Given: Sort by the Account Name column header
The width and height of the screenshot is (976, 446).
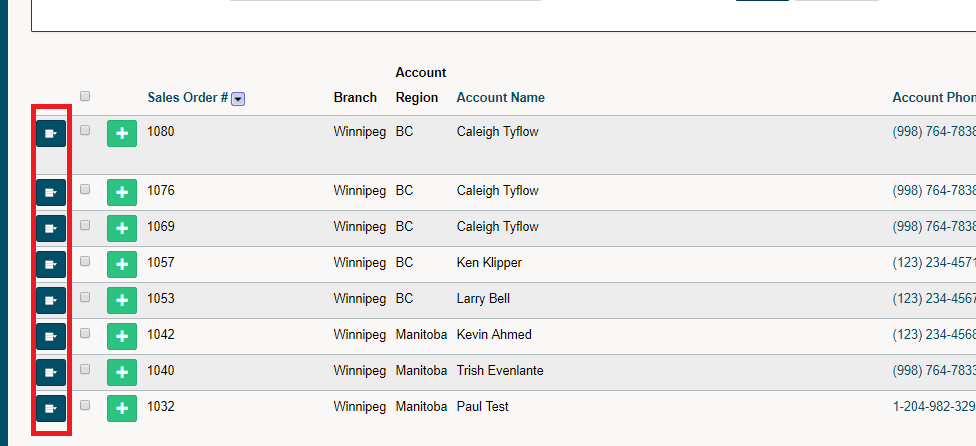Looking at the screenshot, I should coord(500,98).
